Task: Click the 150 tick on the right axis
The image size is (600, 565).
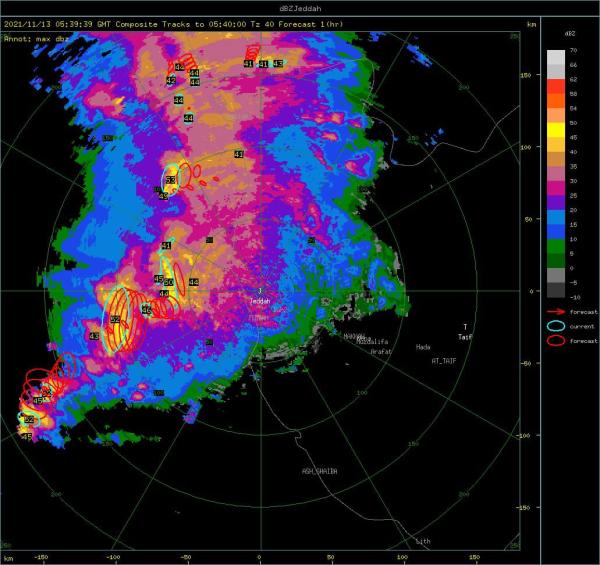Action: 525,75
